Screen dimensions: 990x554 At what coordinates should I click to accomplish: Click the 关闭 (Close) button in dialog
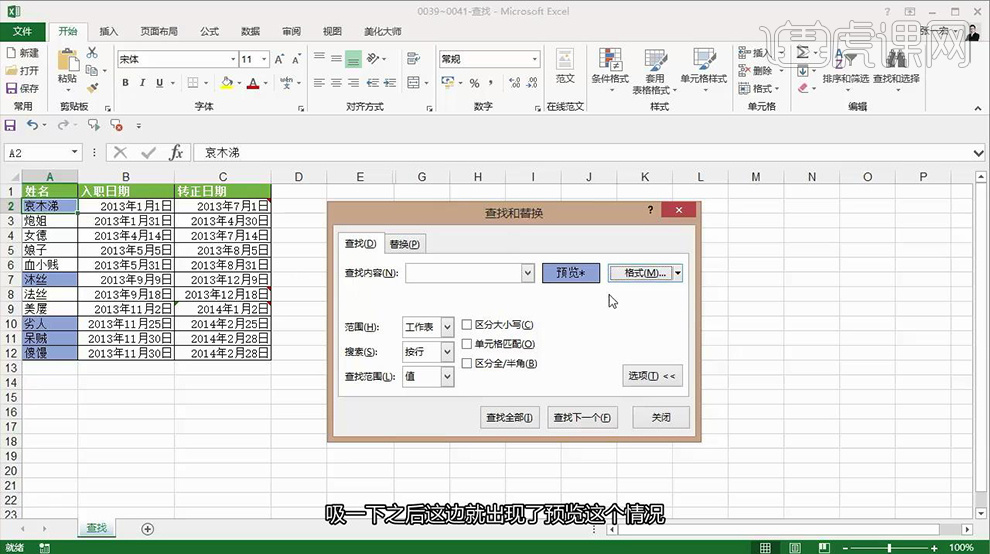[661, 418]
